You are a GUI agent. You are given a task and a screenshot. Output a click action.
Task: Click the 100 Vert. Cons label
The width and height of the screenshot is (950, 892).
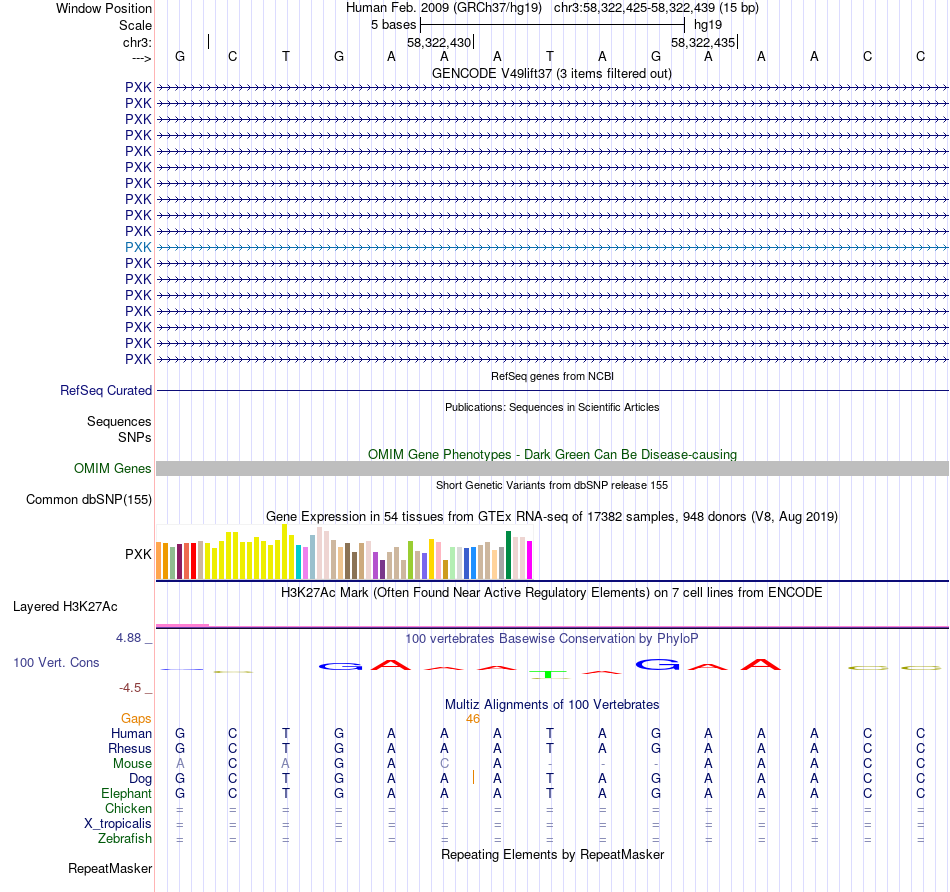(x=56, y=662)
